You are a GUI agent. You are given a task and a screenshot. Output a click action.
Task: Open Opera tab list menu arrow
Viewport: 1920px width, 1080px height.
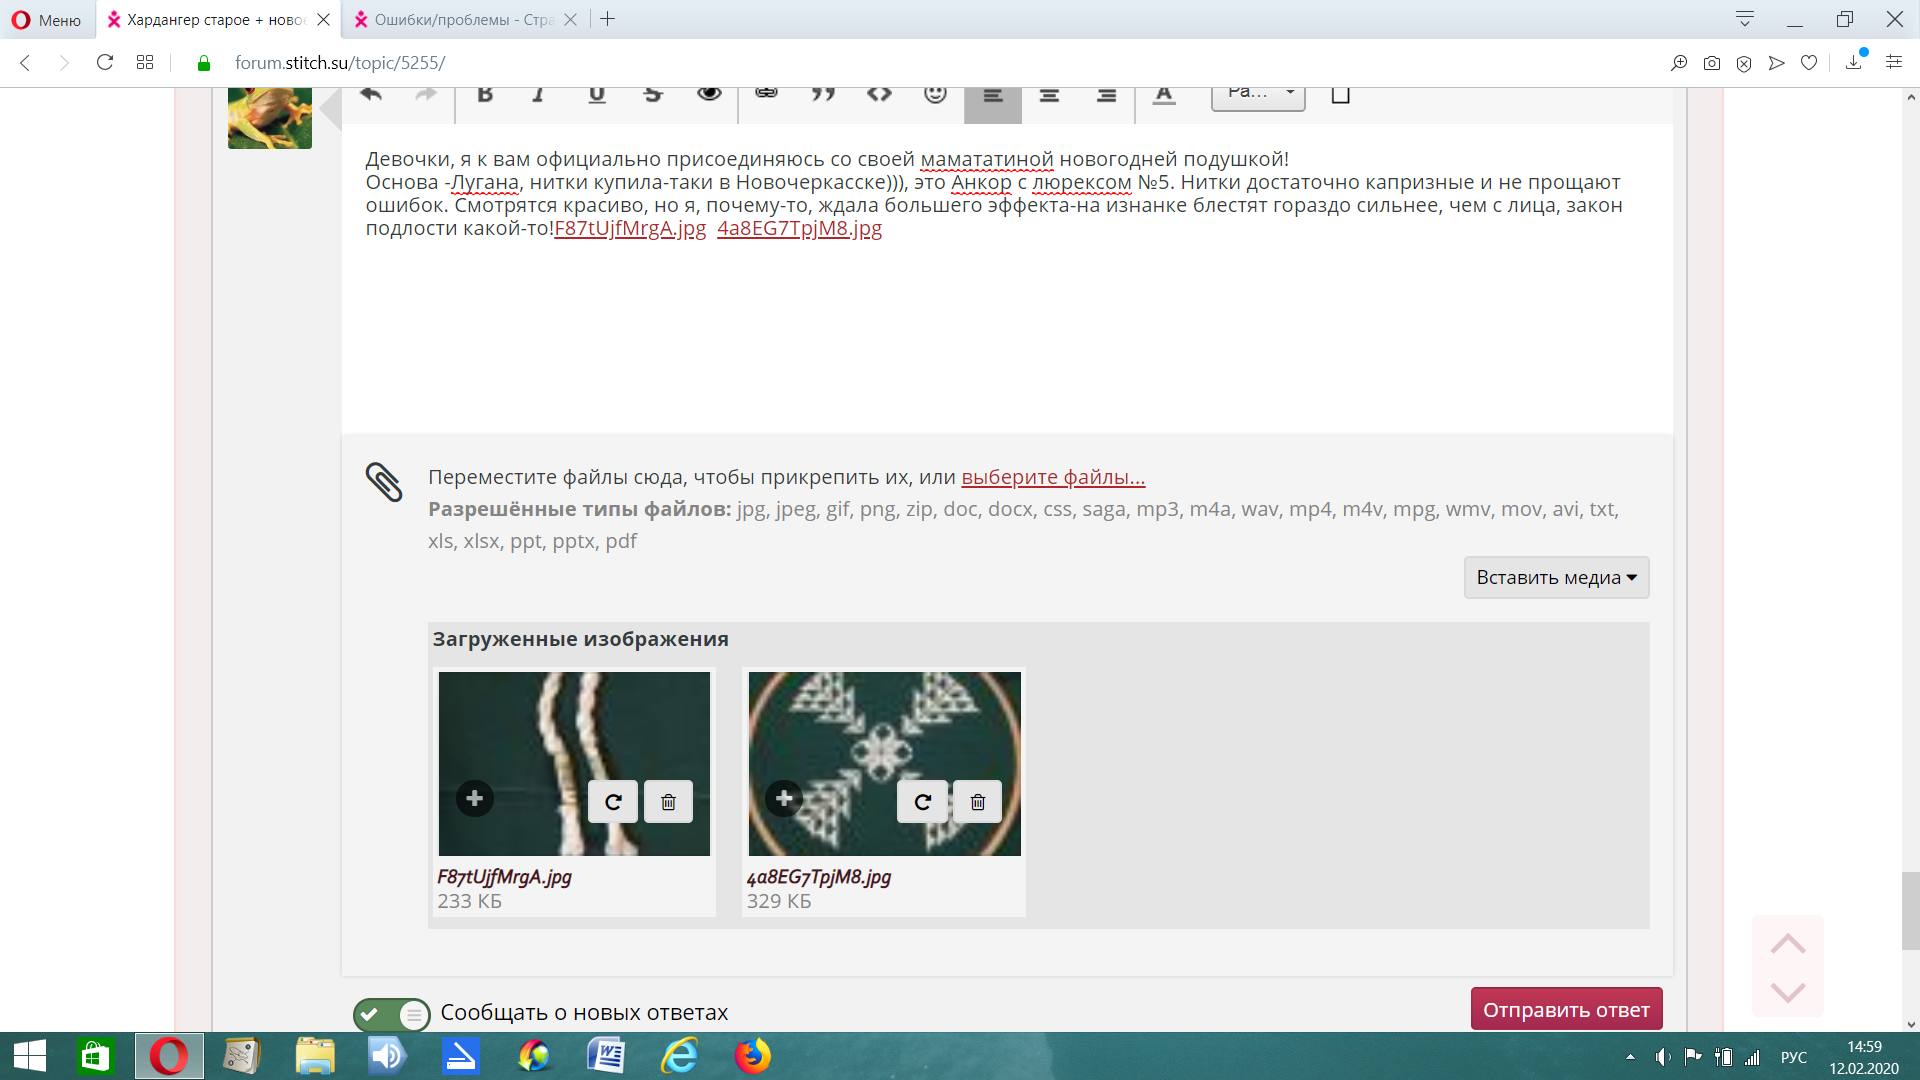pos(1745,19)
